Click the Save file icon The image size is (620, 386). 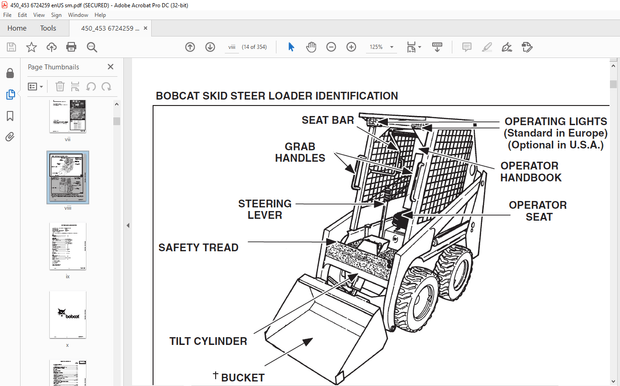click(x=11, y=47)
